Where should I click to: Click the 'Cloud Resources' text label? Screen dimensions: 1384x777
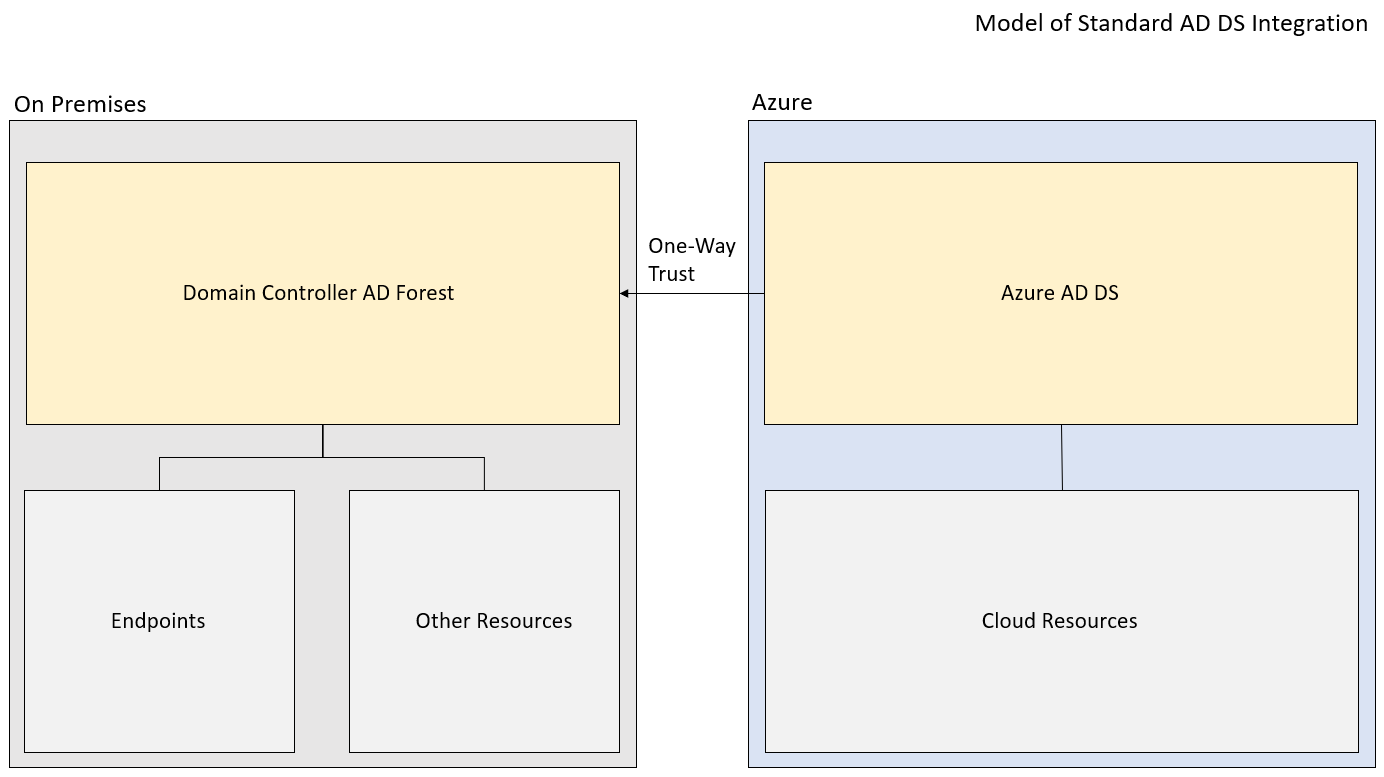point(1060,621)
